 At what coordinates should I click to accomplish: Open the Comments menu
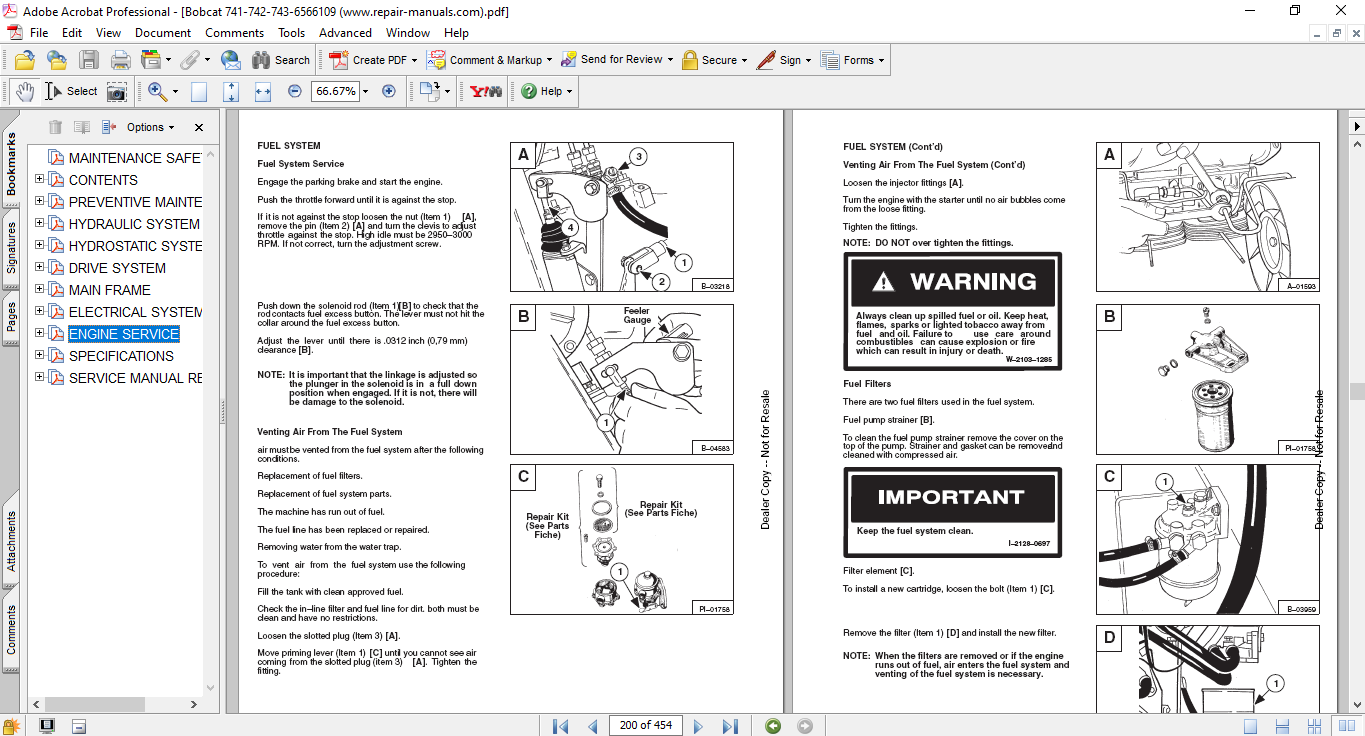[x=235, y=33]
